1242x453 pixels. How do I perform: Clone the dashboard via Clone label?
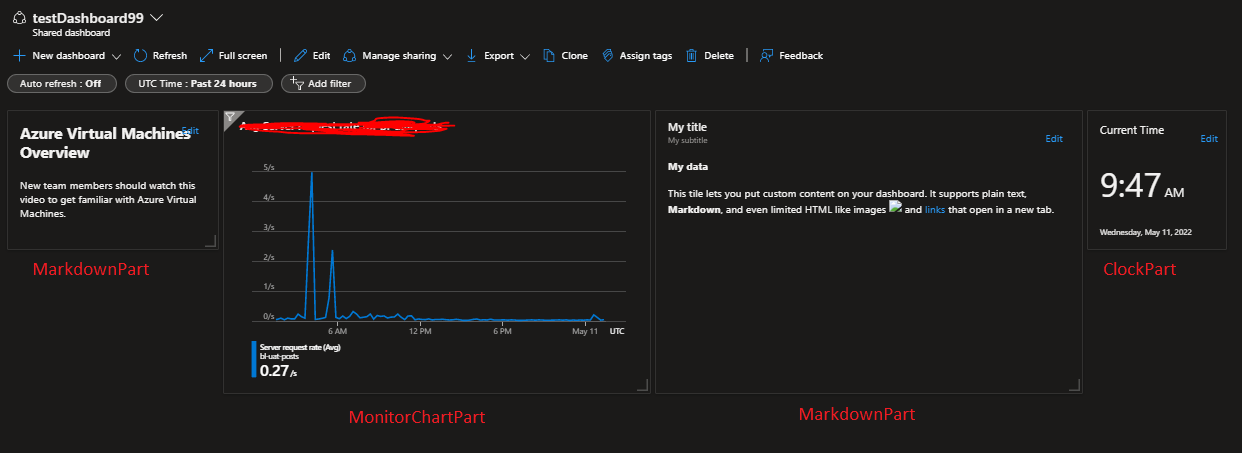pyautogui.click(x=575, y=56)
